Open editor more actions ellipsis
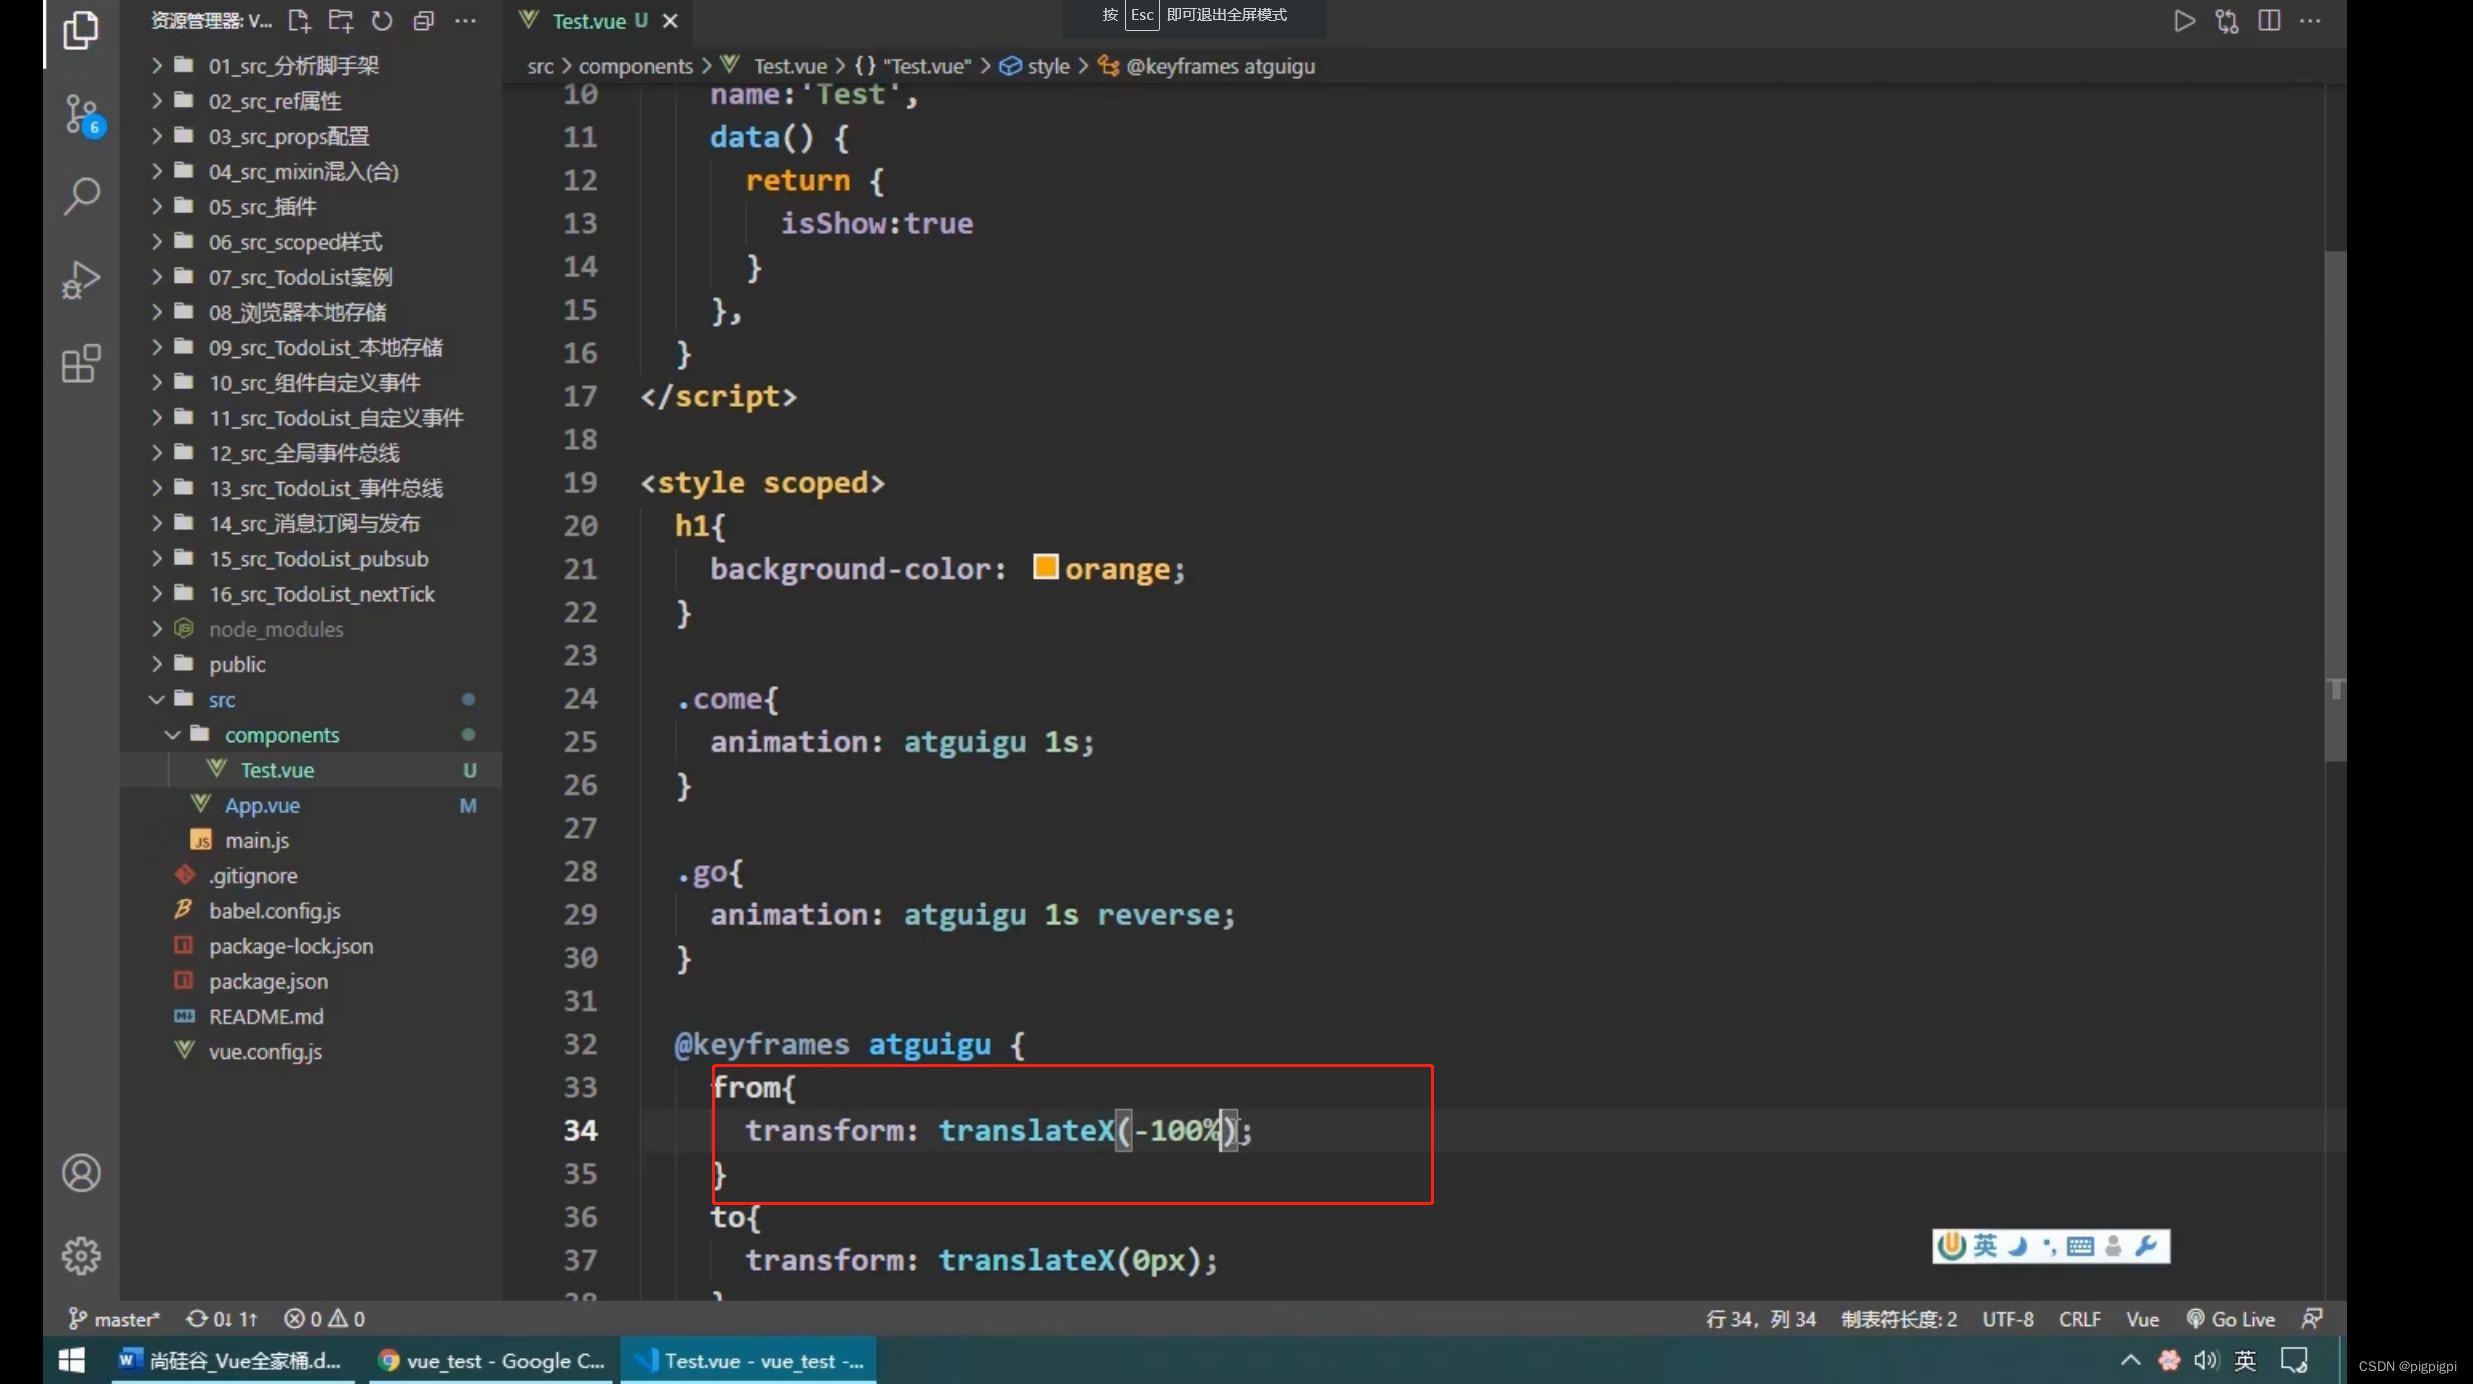This screenshot has width=2473, height=1384. pos(2310,21)
